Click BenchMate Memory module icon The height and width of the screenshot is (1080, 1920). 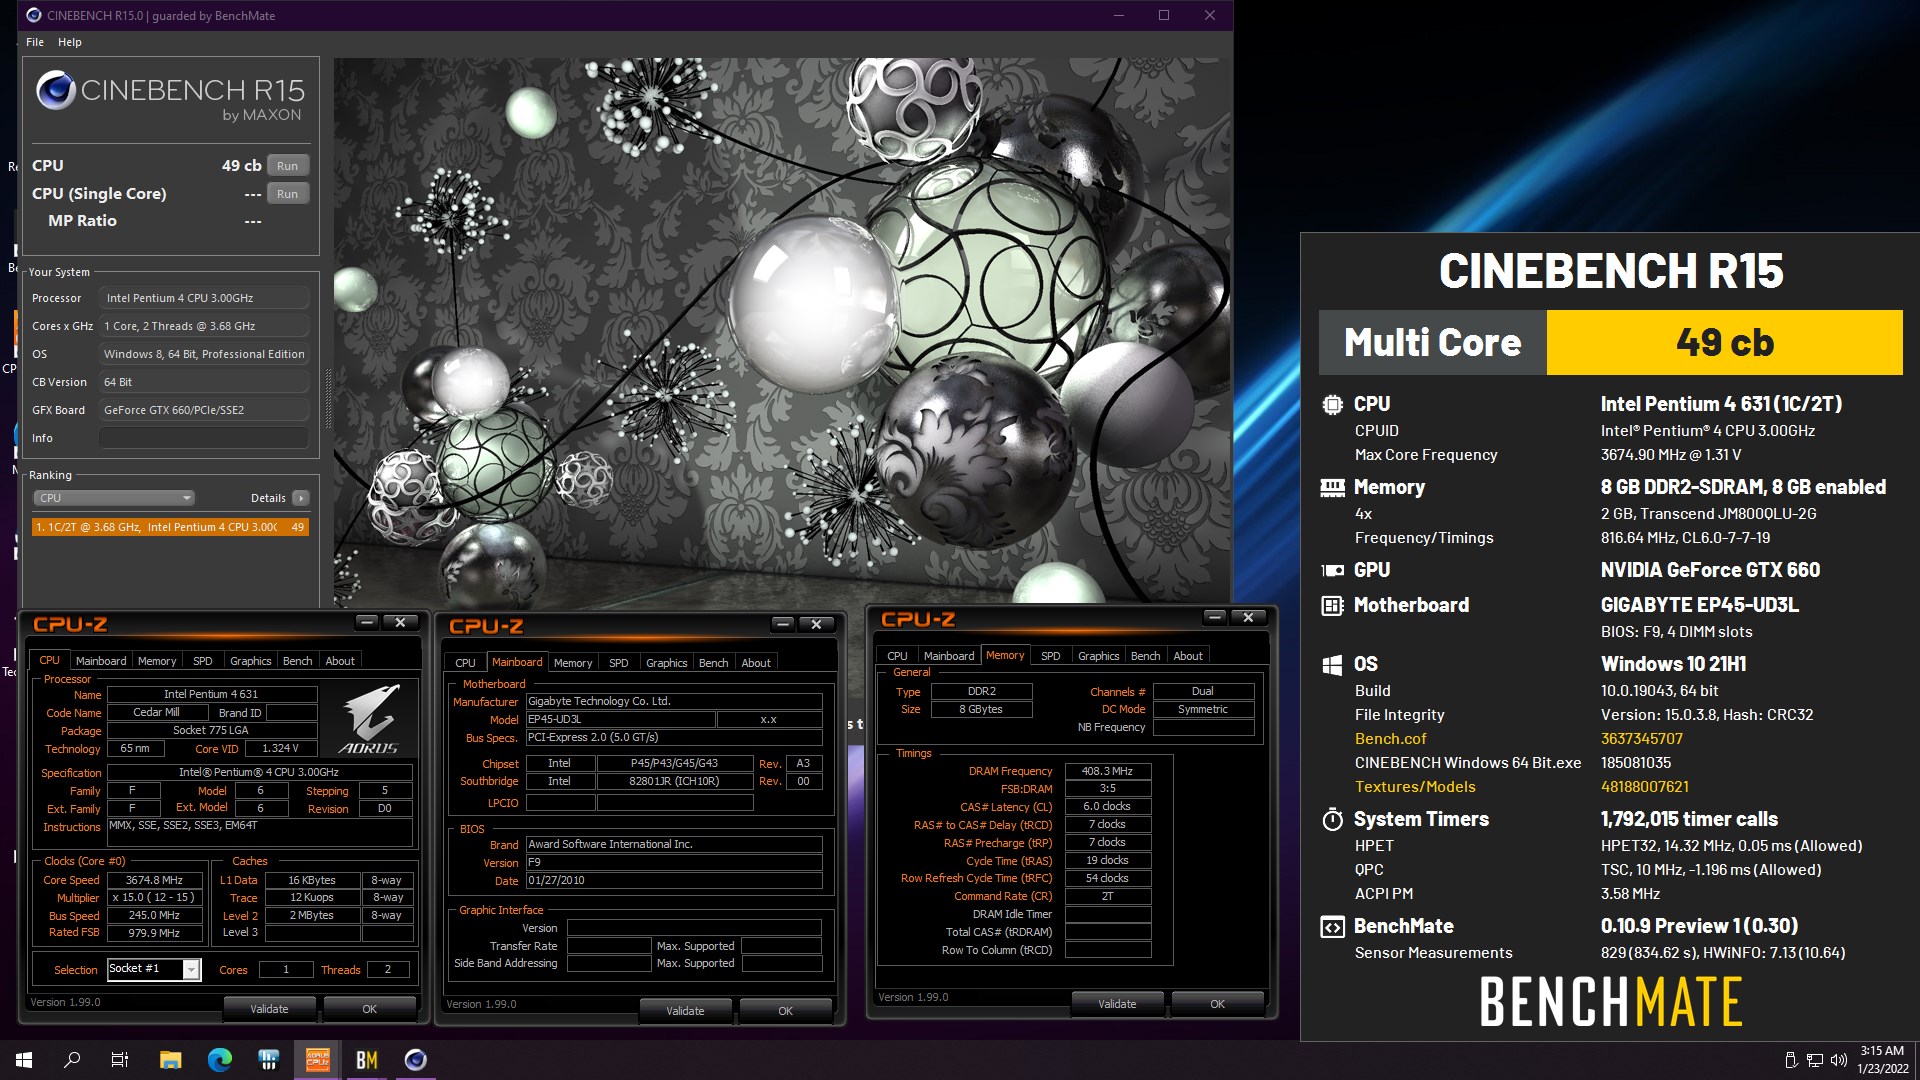pos(1332,488)
